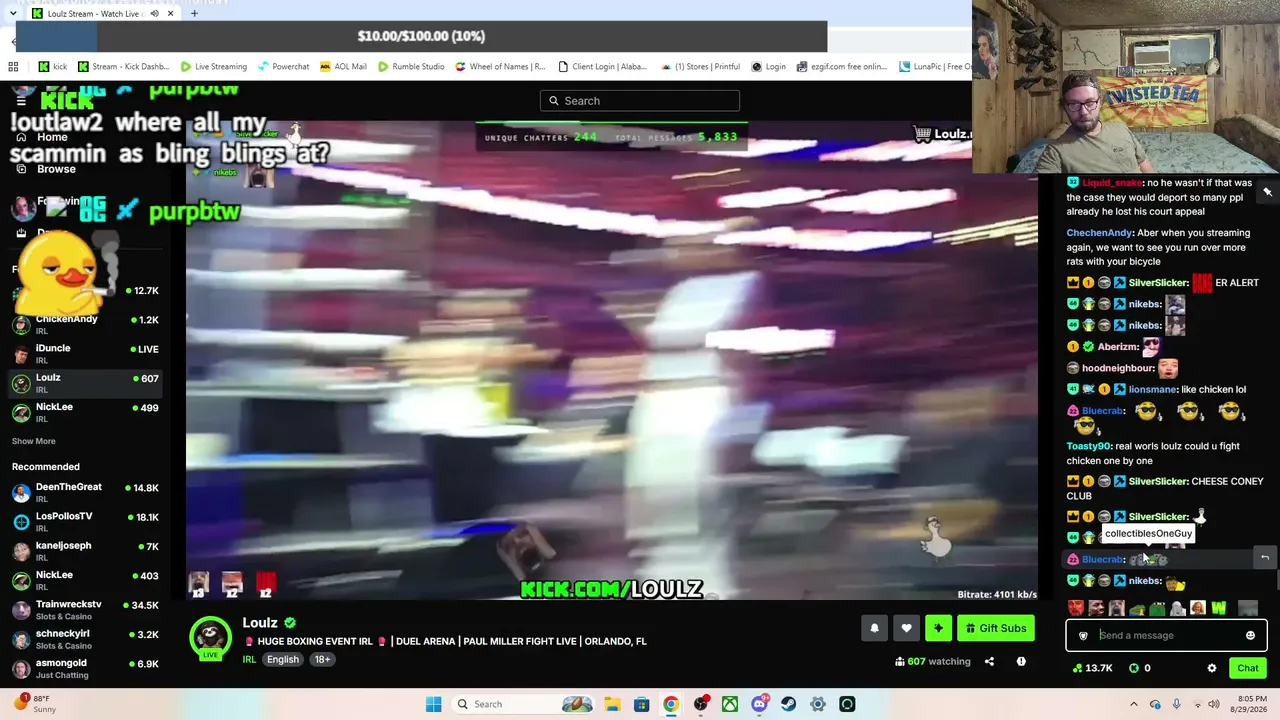Open the emoji picker in message box
Image resolution: width=1280 pixels, height=720 pixels.
click(x=1250, y=635)
